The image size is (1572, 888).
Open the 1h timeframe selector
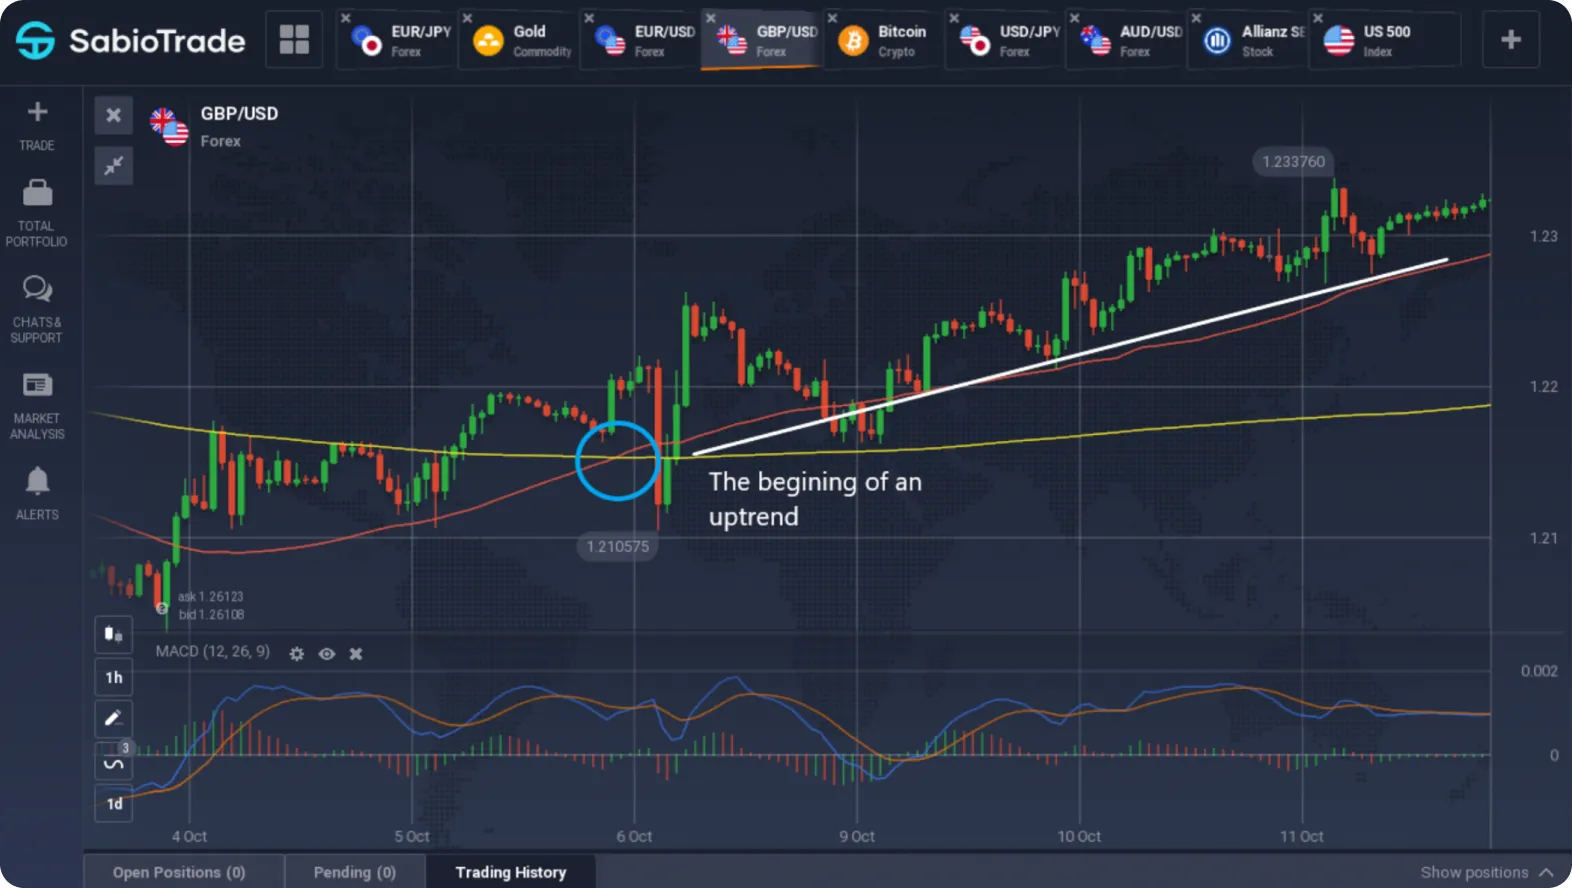pyautogui.click(x=113, y=677)
